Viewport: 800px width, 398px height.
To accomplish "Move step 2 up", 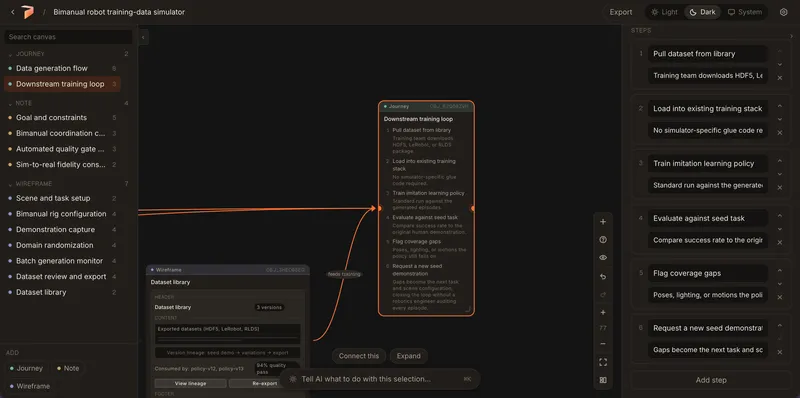I will click(780, 106).
